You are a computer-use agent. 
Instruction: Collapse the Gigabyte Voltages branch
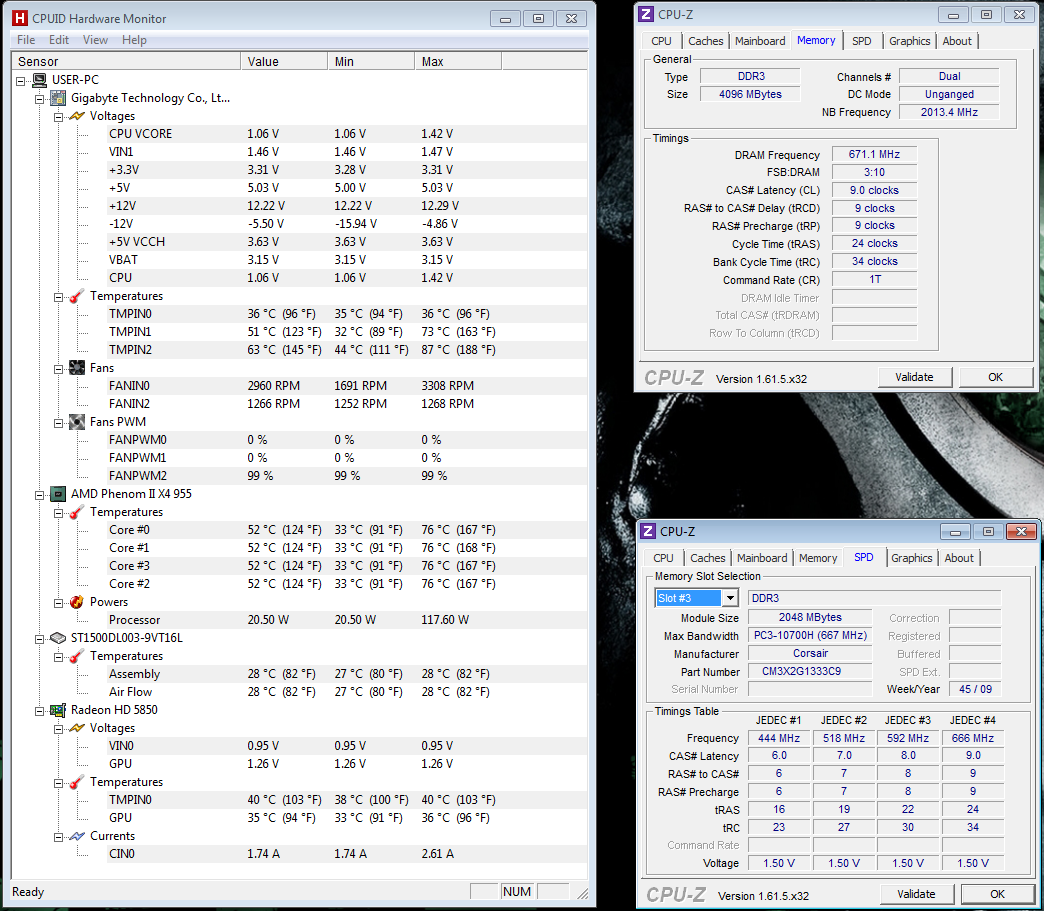(x=59, y=117)
